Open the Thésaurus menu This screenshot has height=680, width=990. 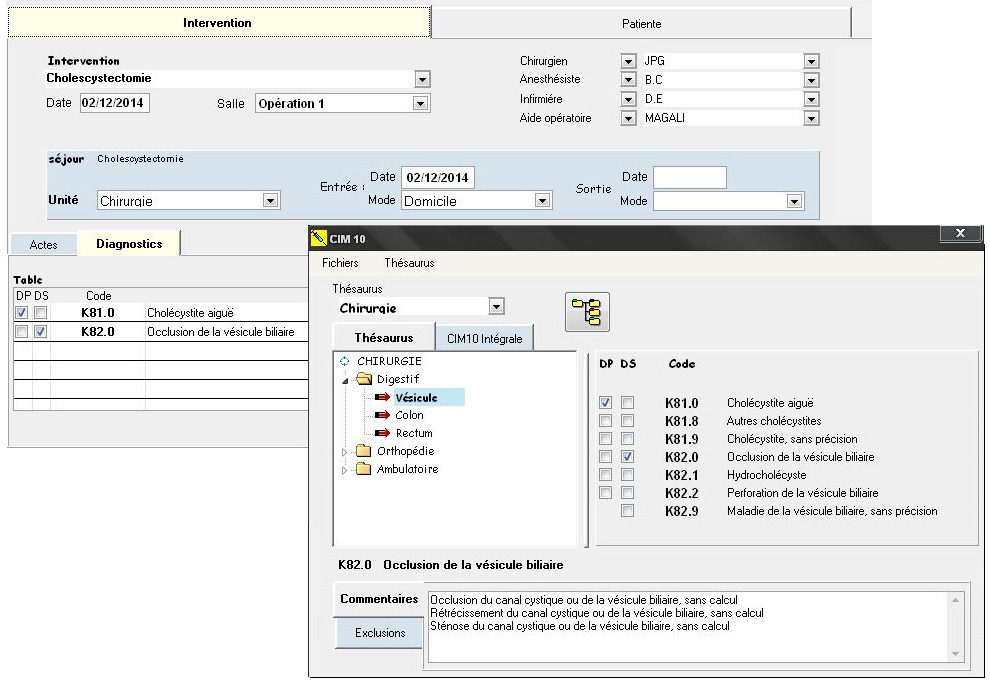pos(409,263)
